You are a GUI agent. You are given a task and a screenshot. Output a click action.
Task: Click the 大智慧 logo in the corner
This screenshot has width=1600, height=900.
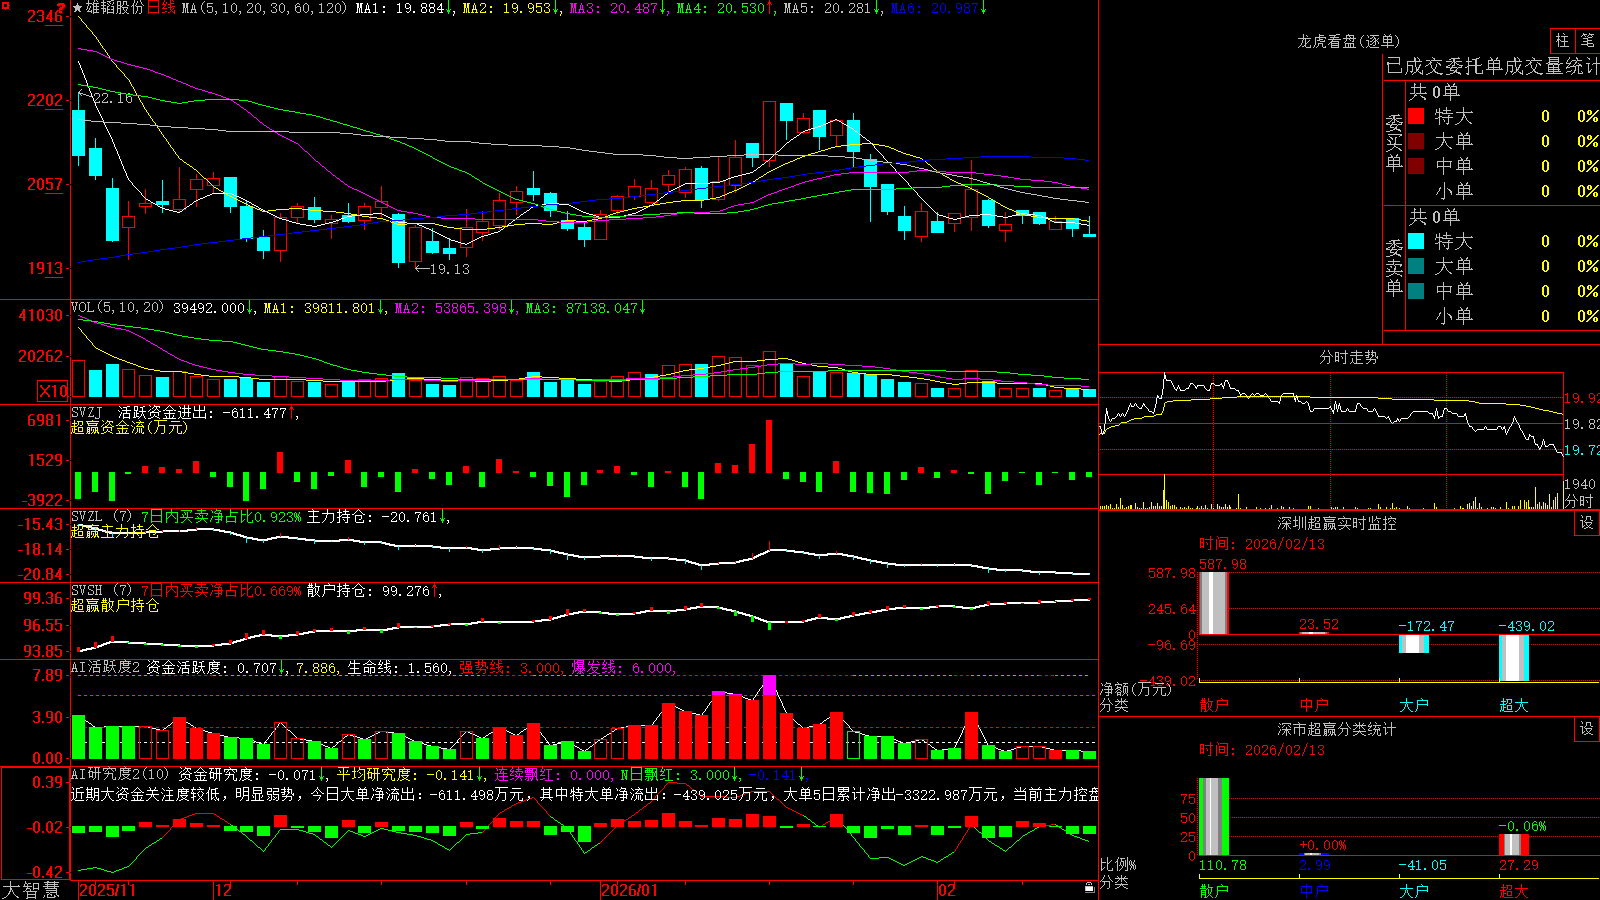click(31, 889)
